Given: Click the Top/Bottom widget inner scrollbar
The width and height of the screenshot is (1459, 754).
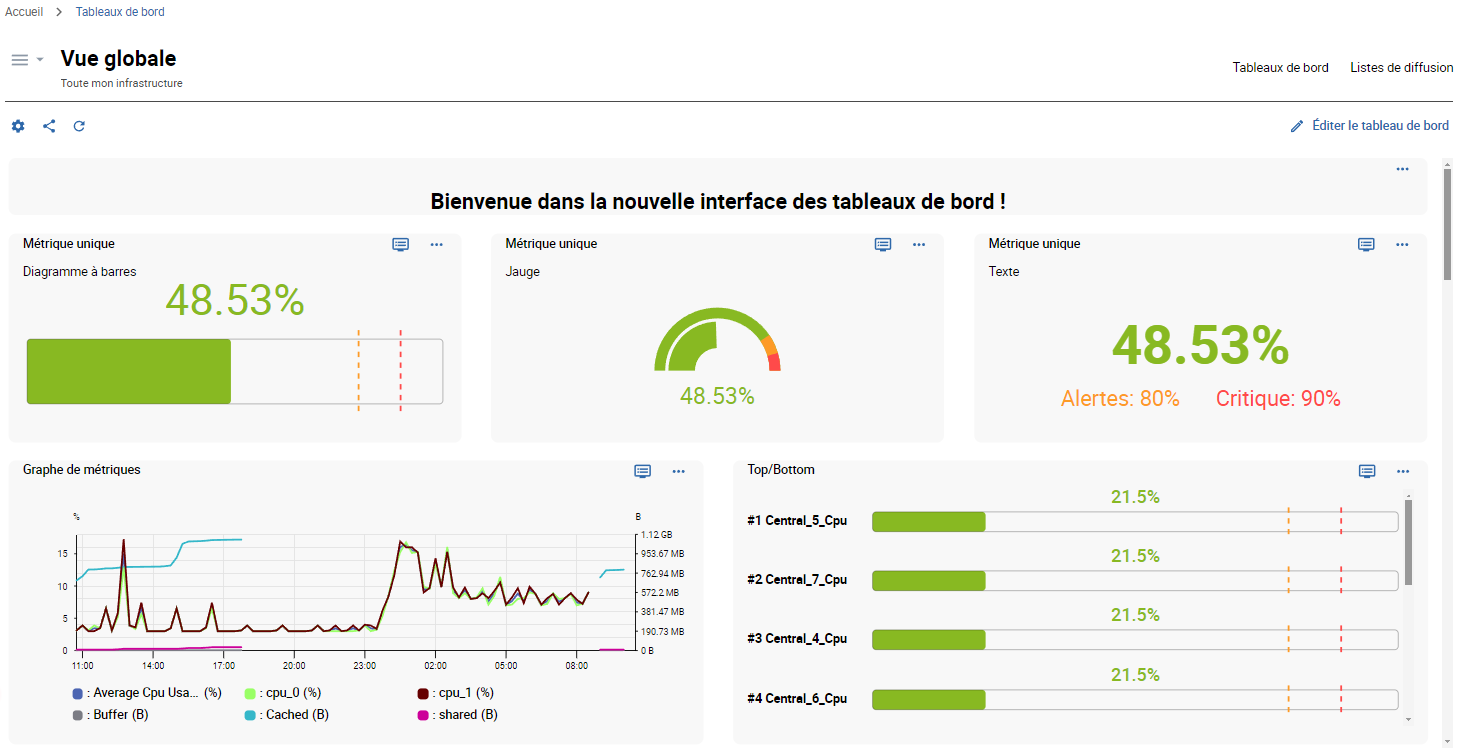Looking at the screenshot, I should tap(1409, 543).
